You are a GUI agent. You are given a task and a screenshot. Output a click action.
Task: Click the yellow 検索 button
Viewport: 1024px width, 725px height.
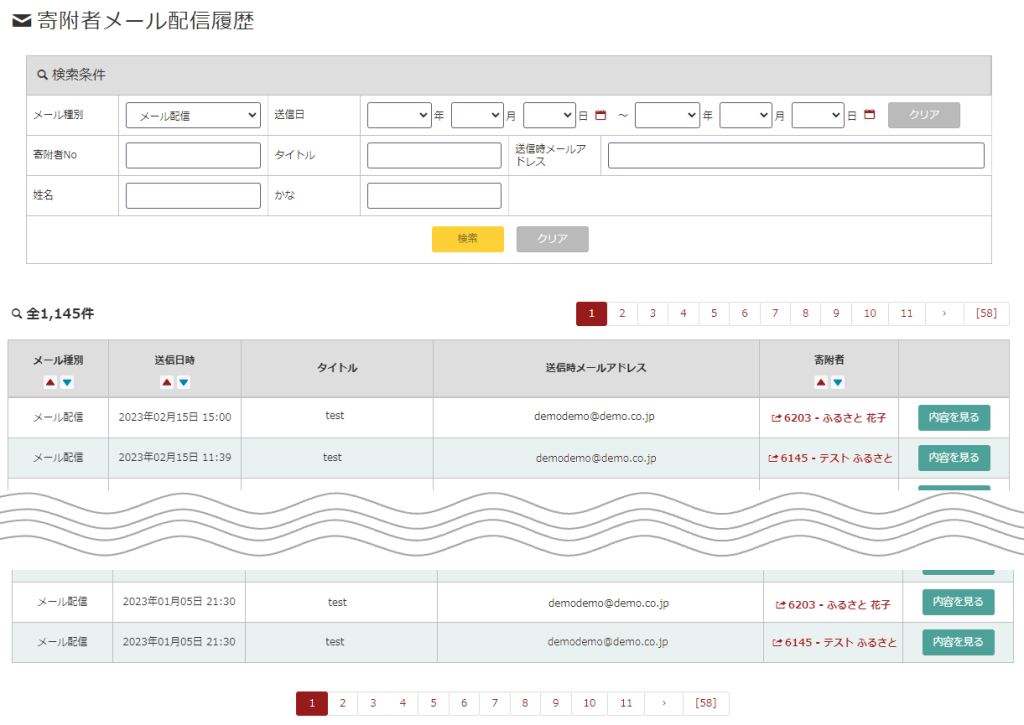(x=467, y=239)
